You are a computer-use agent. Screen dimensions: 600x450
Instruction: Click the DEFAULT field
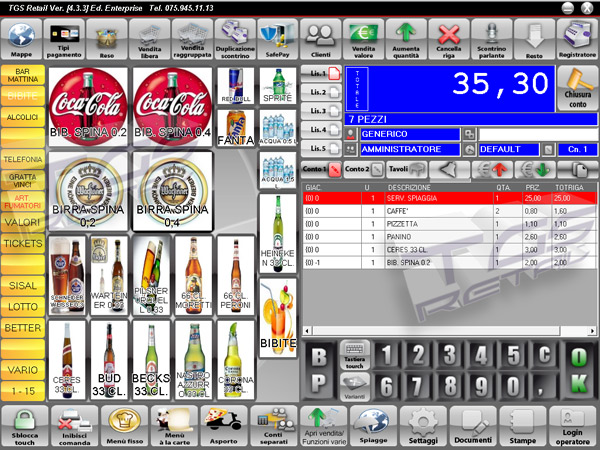pyautogui.click(x=509, y=149)
